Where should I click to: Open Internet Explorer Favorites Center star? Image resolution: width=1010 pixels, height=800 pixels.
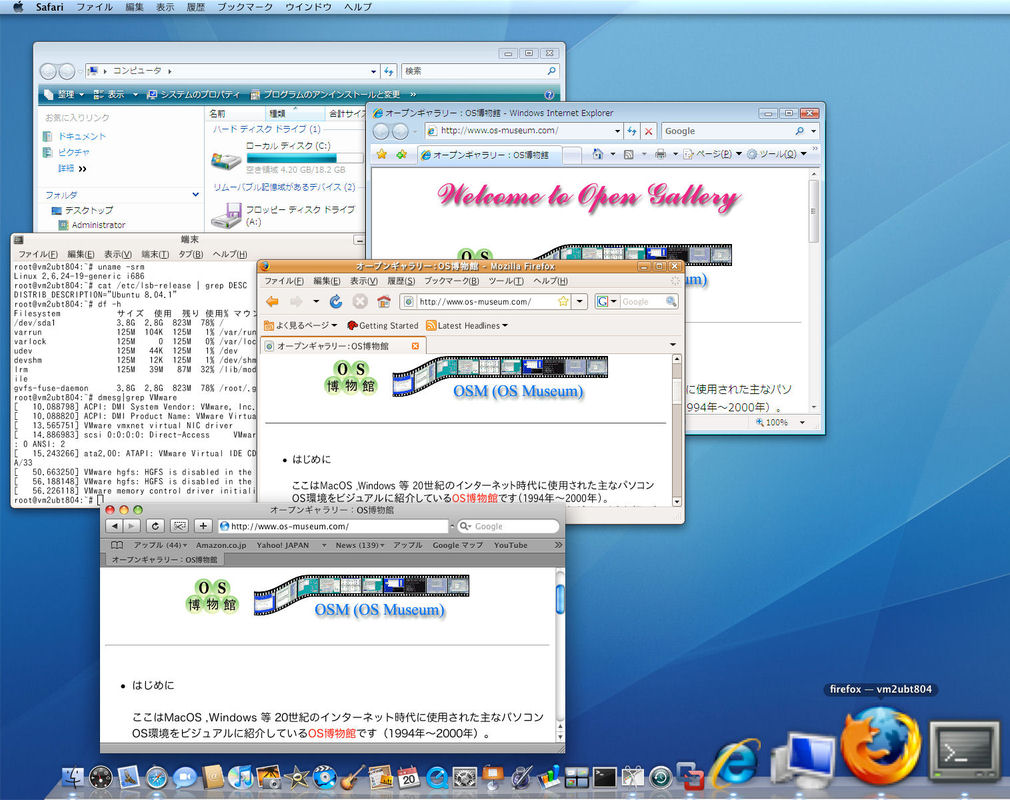[x=382, y=155]
